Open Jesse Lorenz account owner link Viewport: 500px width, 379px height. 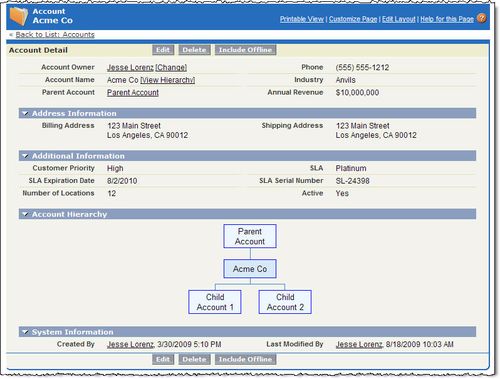tap(130, 67)
